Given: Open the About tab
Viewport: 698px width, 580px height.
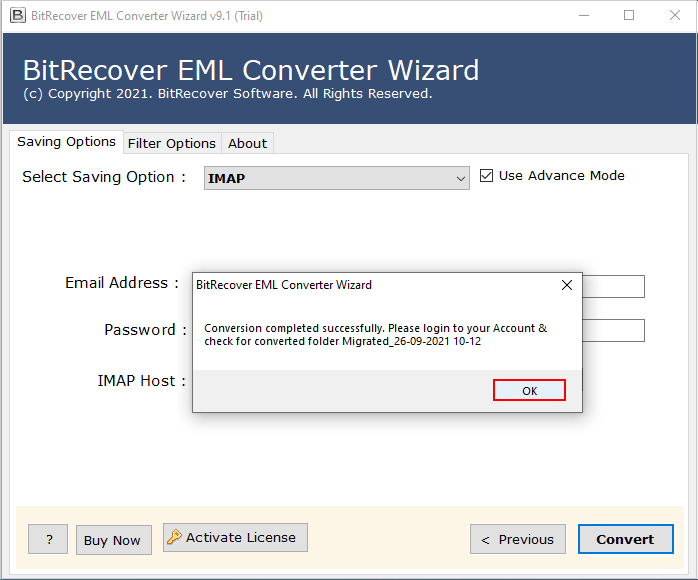Looking at the screenshot, I should pos(248,143).
